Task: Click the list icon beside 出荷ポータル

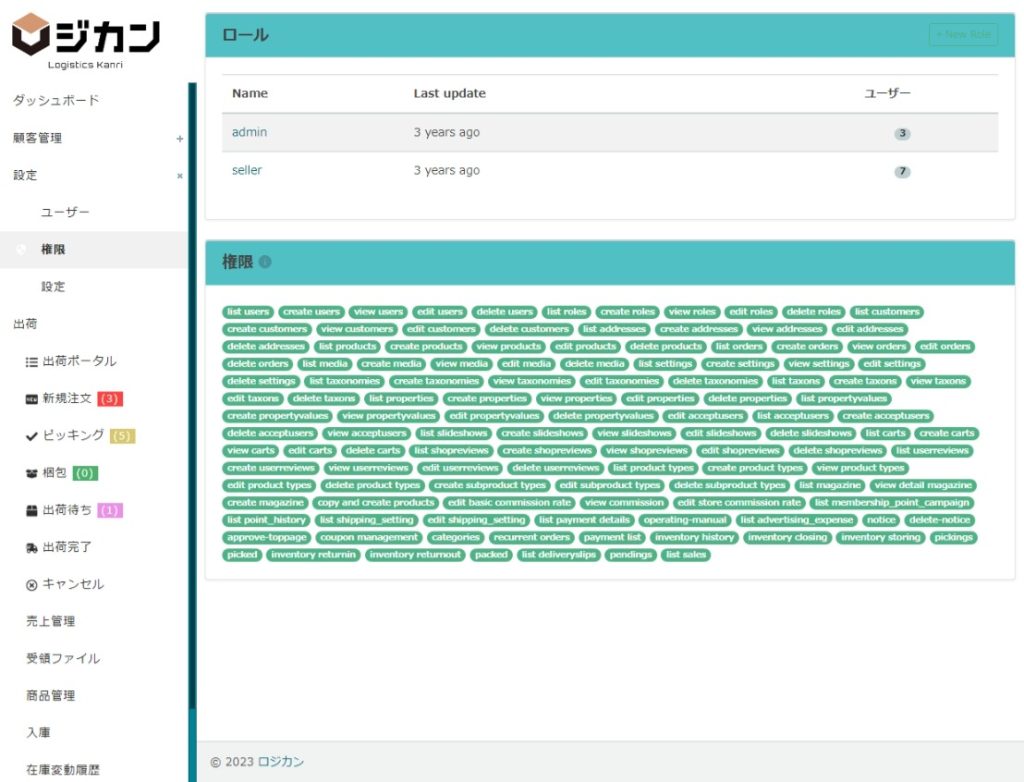Action: pyautogui.click(x=31, y=362)
